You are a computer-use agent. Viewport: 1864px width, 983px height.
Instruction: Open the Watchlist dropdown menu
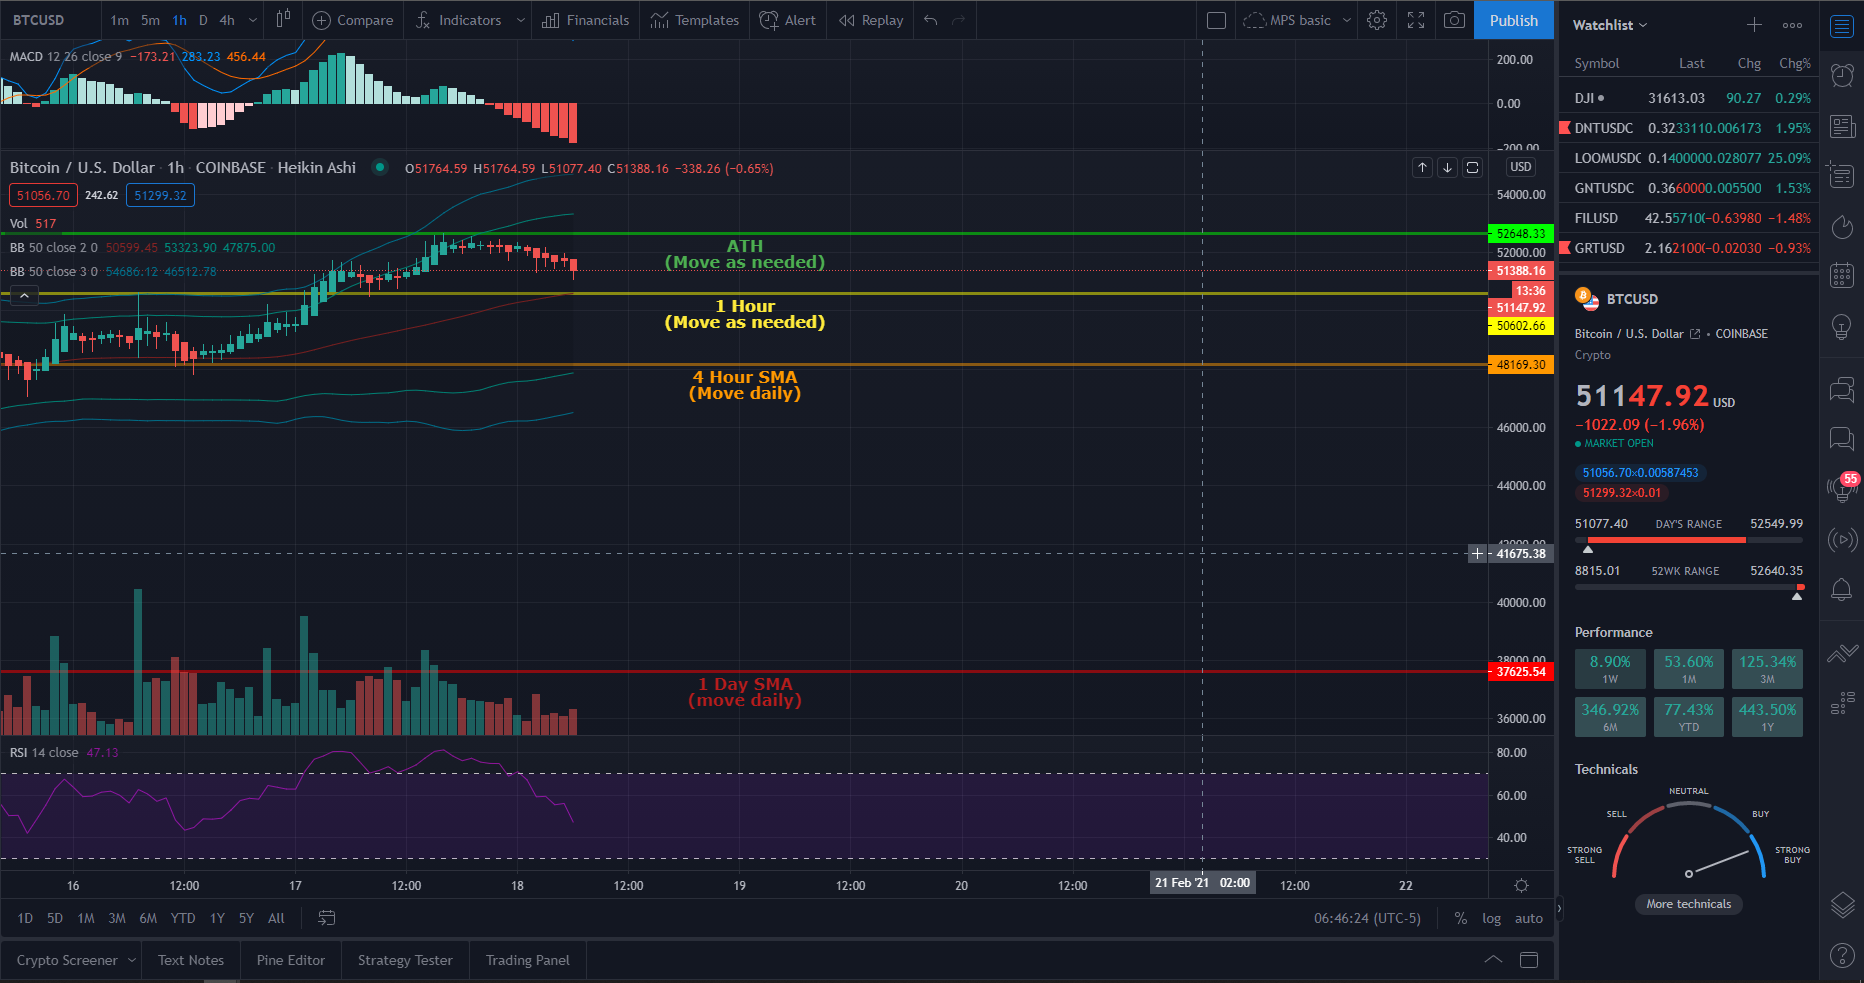tap(1609, 25)
